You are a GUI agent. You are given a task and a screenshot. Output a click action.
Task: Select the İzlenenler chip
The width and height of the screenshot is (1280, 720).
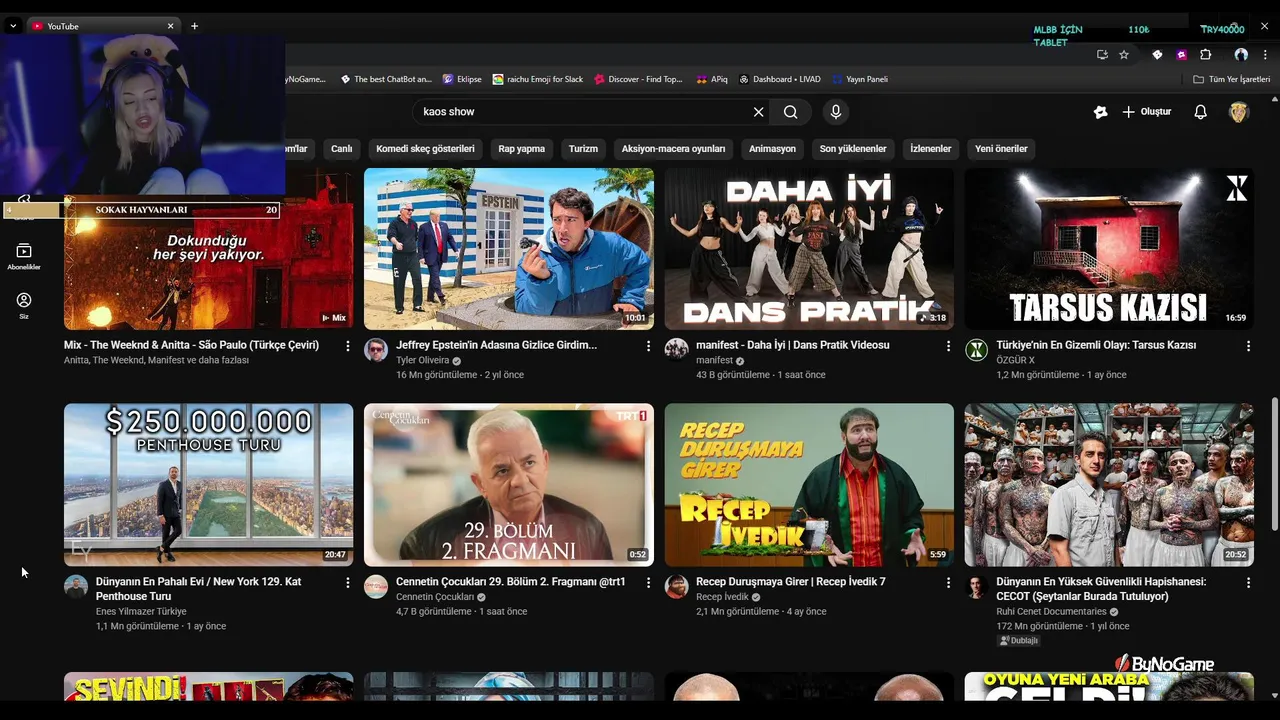[930, 149]
